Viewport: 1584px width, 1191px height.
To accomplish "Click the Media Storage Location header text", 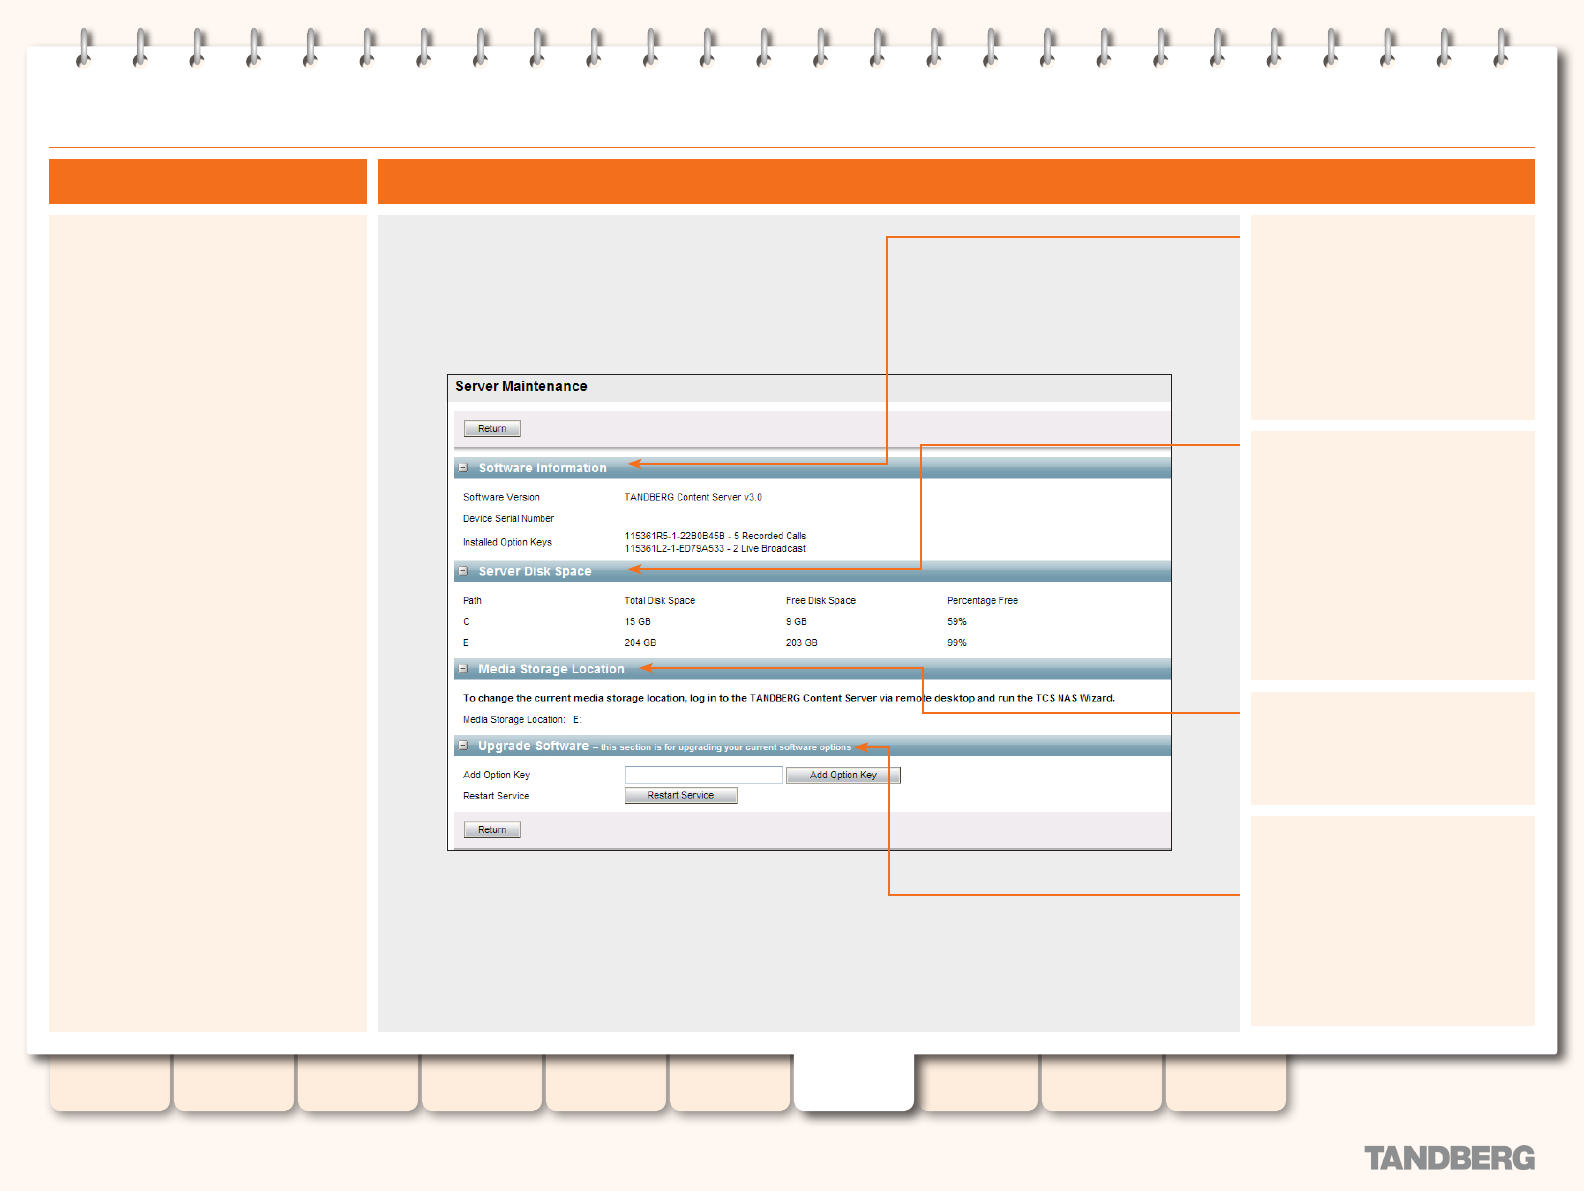I will pyautogui.click(x=551, y=669).
